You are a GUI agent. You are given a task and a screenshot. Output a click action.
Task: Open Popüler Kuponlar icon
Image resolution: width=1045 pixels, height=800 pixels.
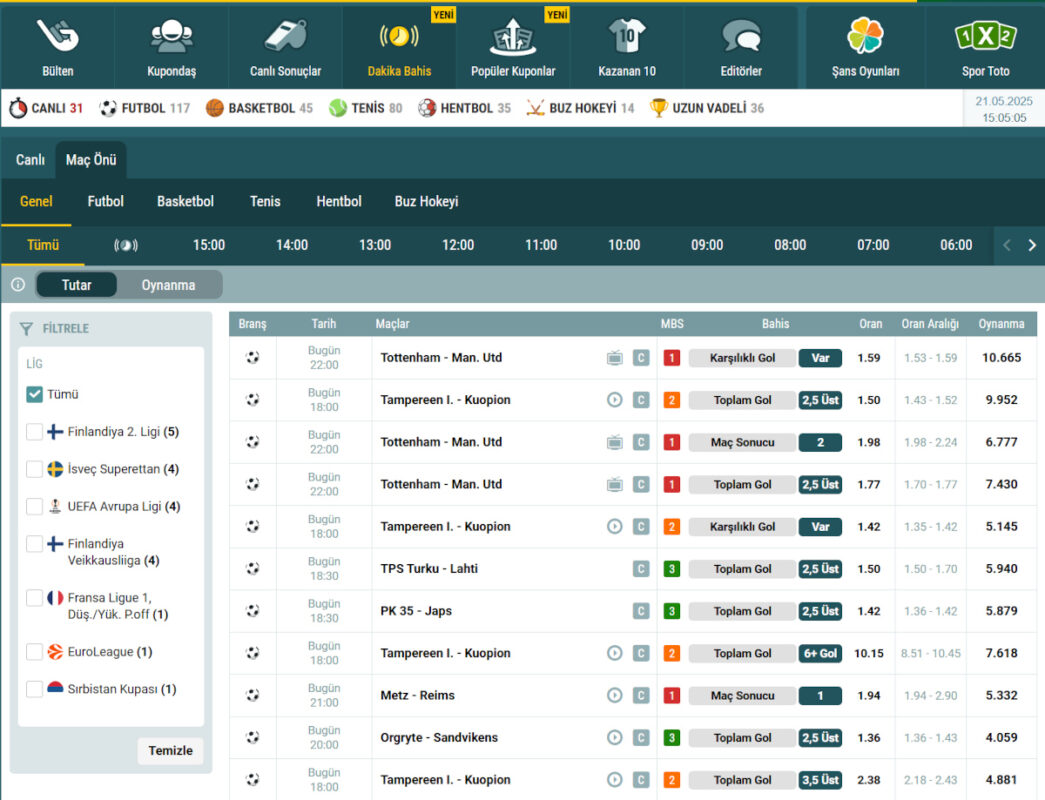coord(513,37)
